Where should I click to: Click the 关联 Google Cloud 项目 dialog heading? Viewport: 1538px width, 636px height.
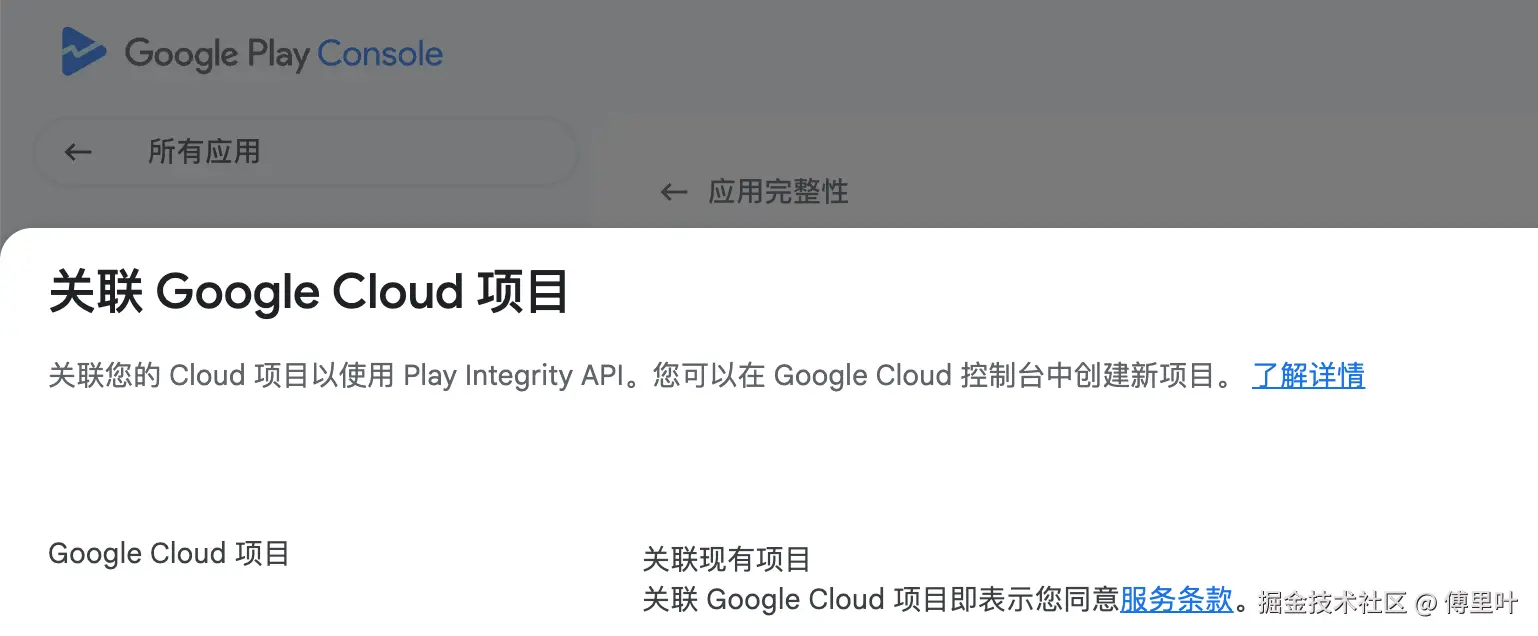tap(309, 294)
